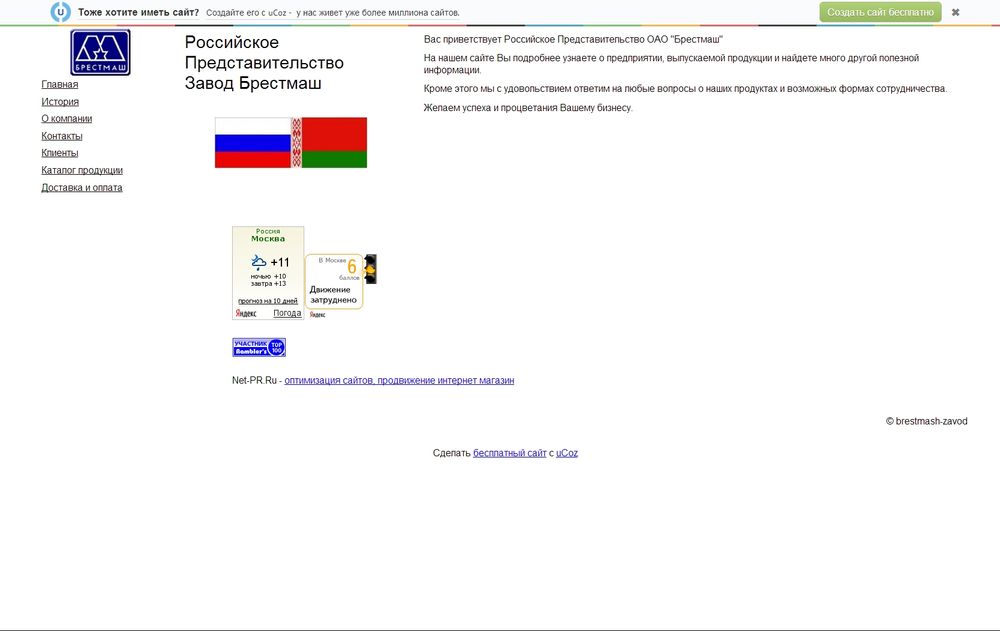Image resolution: width=1000 pixels, height=631 pixels.
Task: Click the Russia-Belarus flags image
Action: (x=291, y=143)
